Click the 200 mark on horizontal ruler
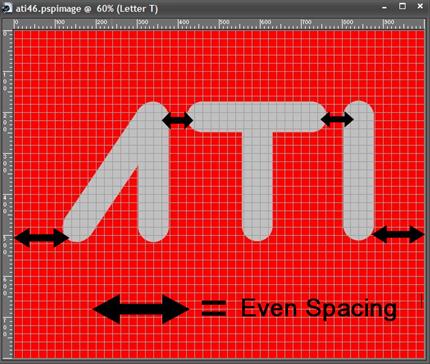Viewport: 430px width, 364px height. coord(101,23)
